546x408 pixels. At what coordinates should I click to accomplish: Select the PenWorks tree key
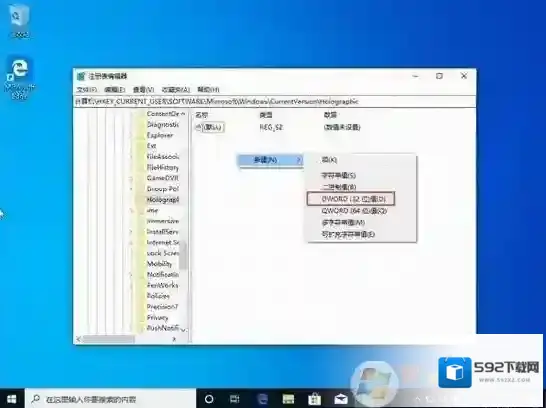tap(162, 285)
